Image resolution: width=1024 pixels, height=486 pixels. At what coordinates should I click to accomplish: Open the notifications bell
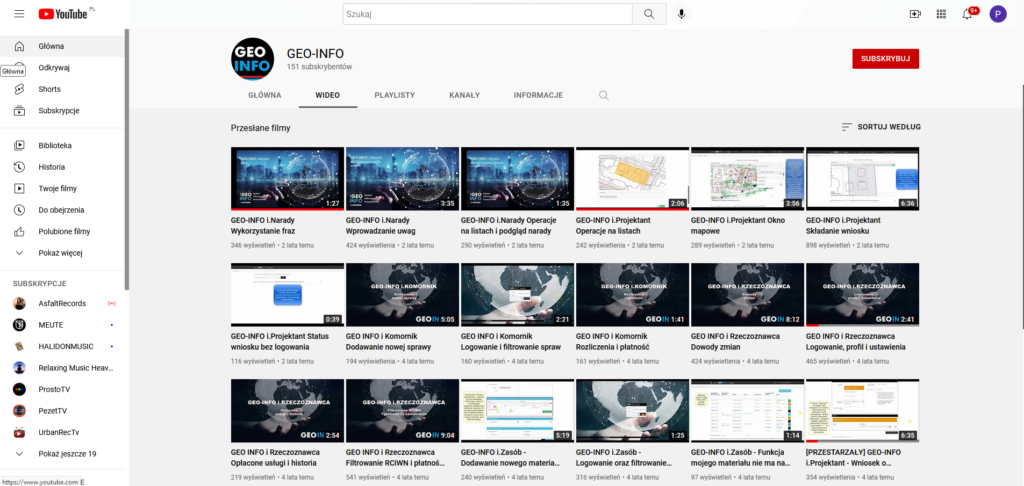[967, 14]
